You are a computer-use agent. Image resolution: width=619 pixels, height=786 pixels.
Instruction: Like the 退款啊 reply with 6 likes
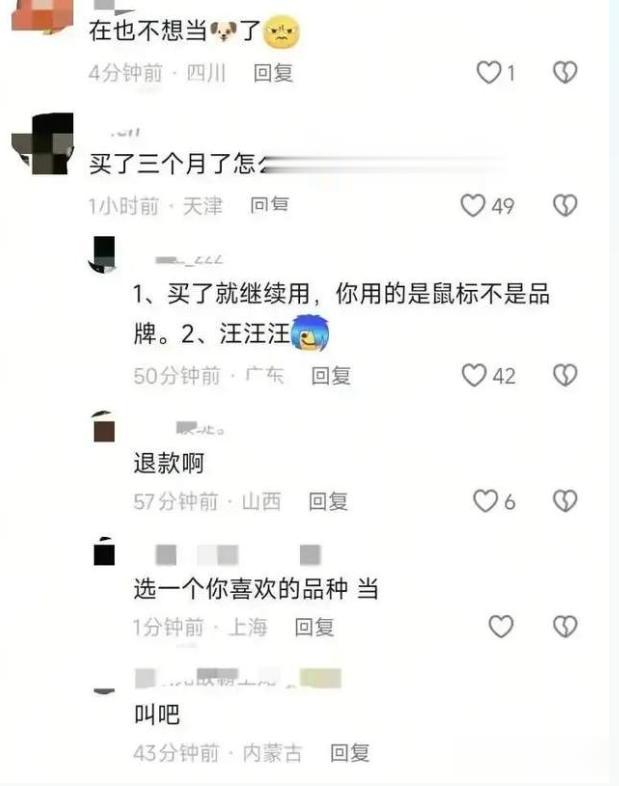coord(486,501)
